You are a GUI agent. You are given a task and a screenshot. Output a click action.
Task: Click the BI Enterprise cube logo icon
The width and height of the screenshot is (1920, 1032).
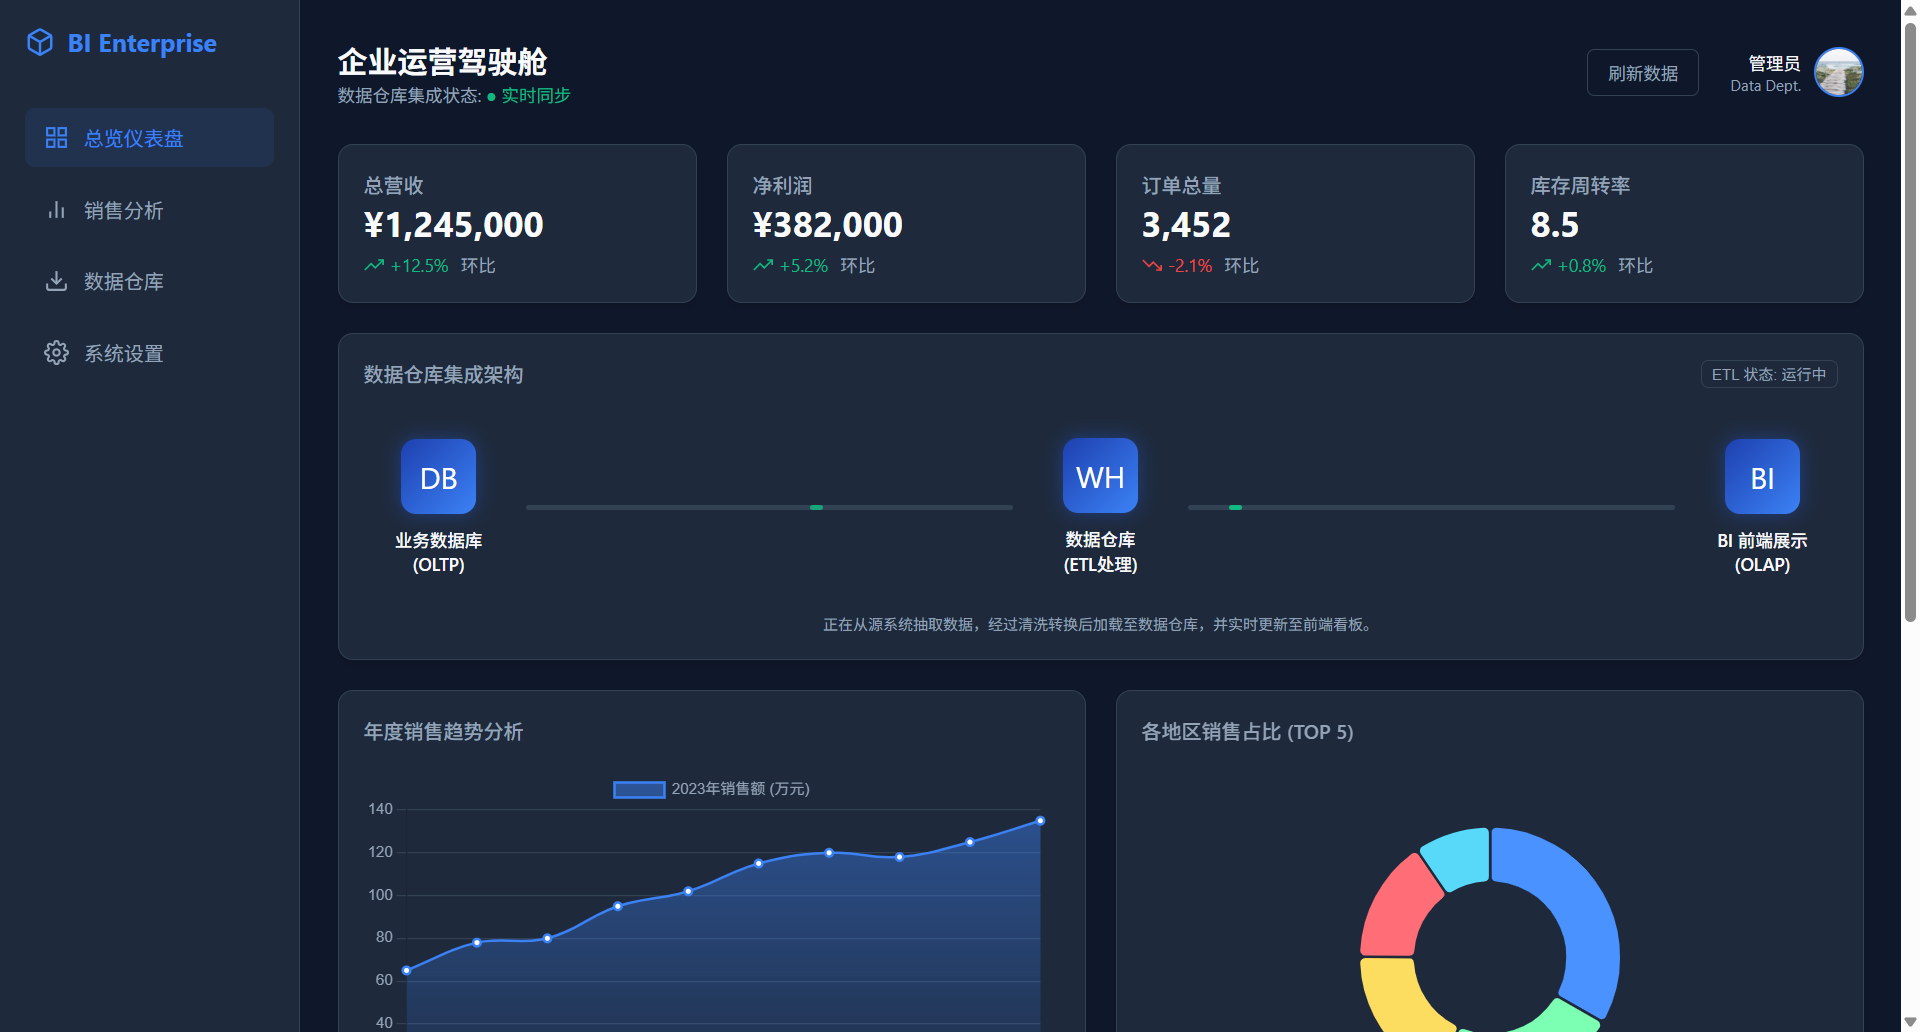point(40,43)
